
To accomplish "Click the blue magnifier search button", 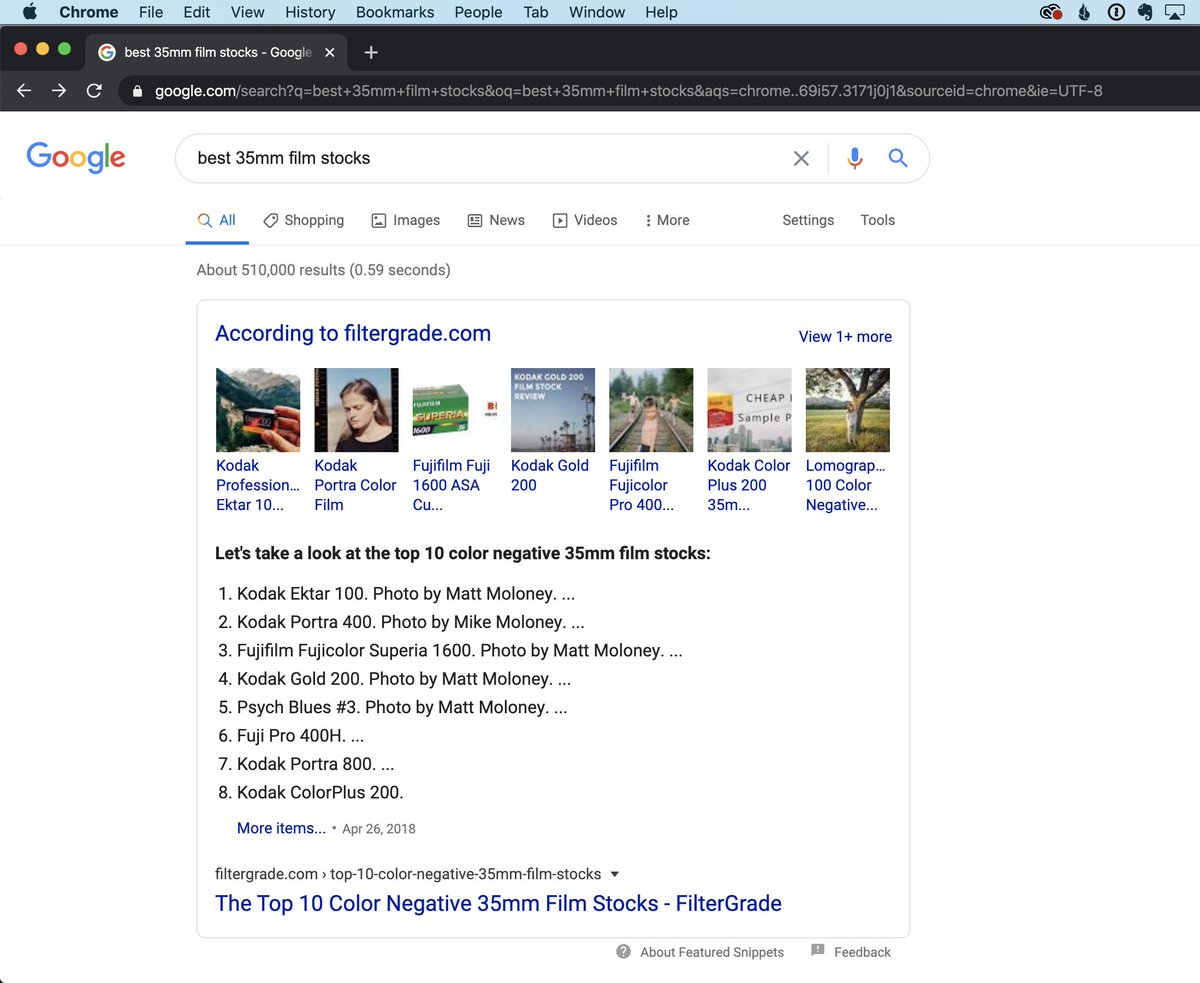I will (898, 158).
